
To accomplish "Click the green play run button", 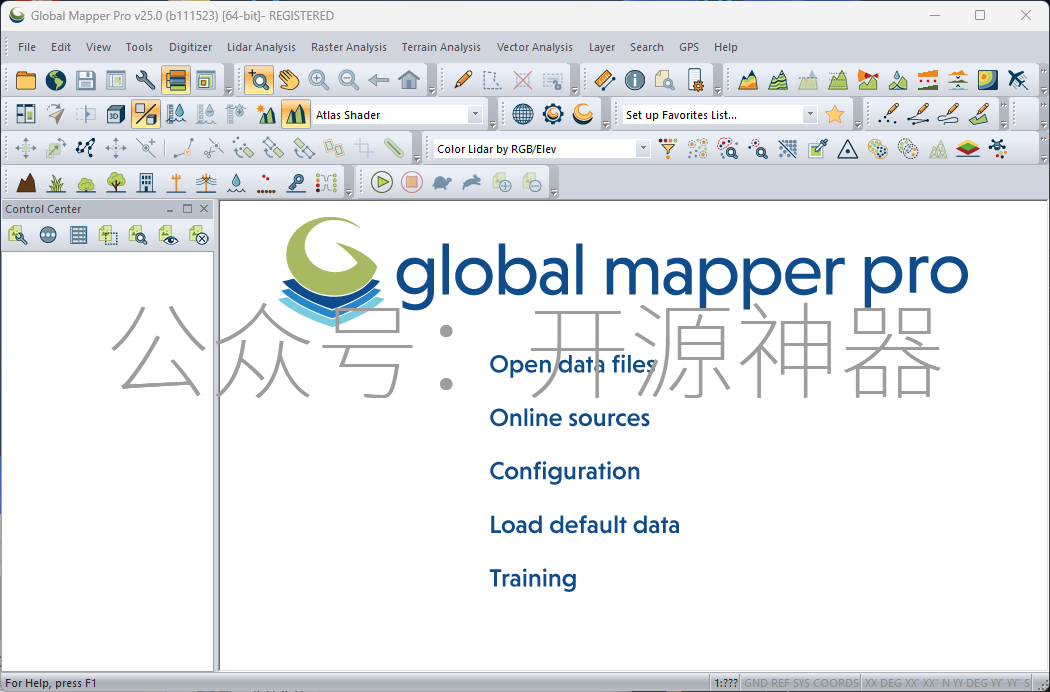I will click(382, 182).
